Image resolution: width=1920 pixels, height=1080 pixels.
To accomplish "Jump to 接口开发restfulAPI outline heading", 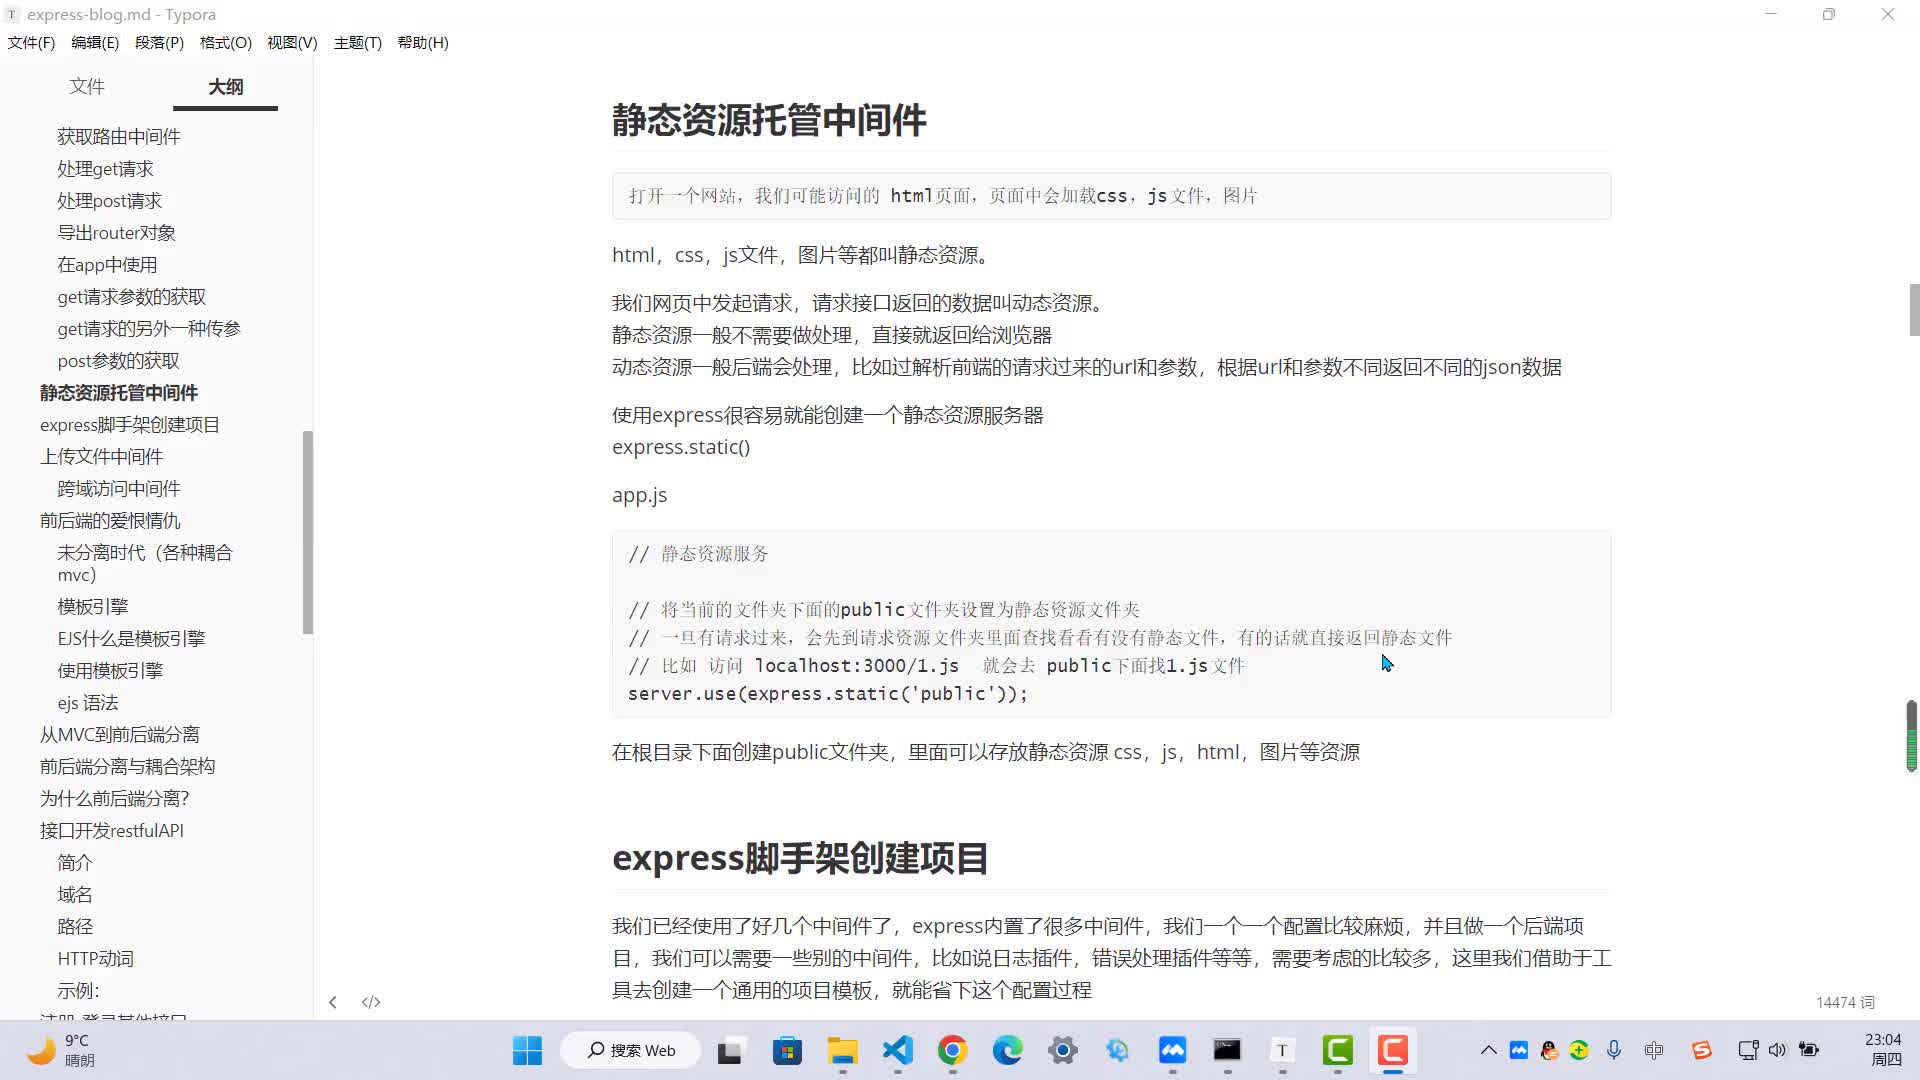I will tap(112, 830).
